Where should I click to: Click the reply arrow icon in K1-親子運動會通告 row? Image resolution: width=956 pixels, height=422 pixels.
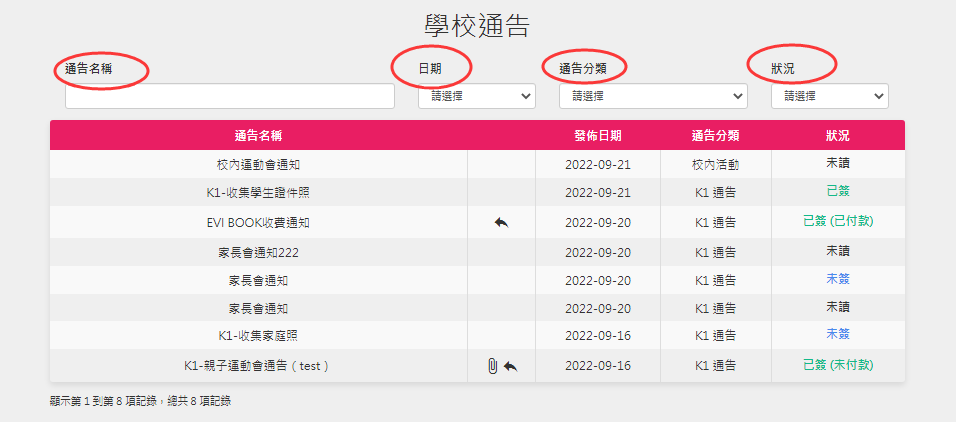coord(510,366)
